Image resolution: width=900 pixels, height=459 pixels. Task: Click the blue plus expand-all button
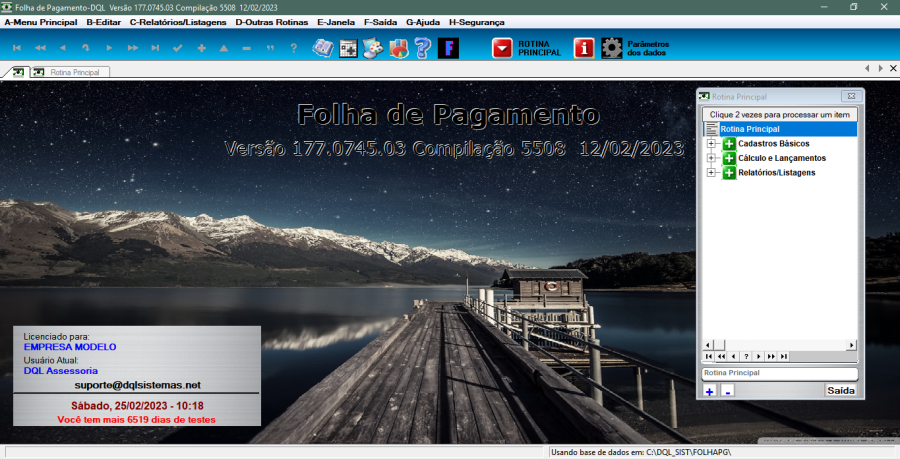pyautogui.click(x=709, y=391)
